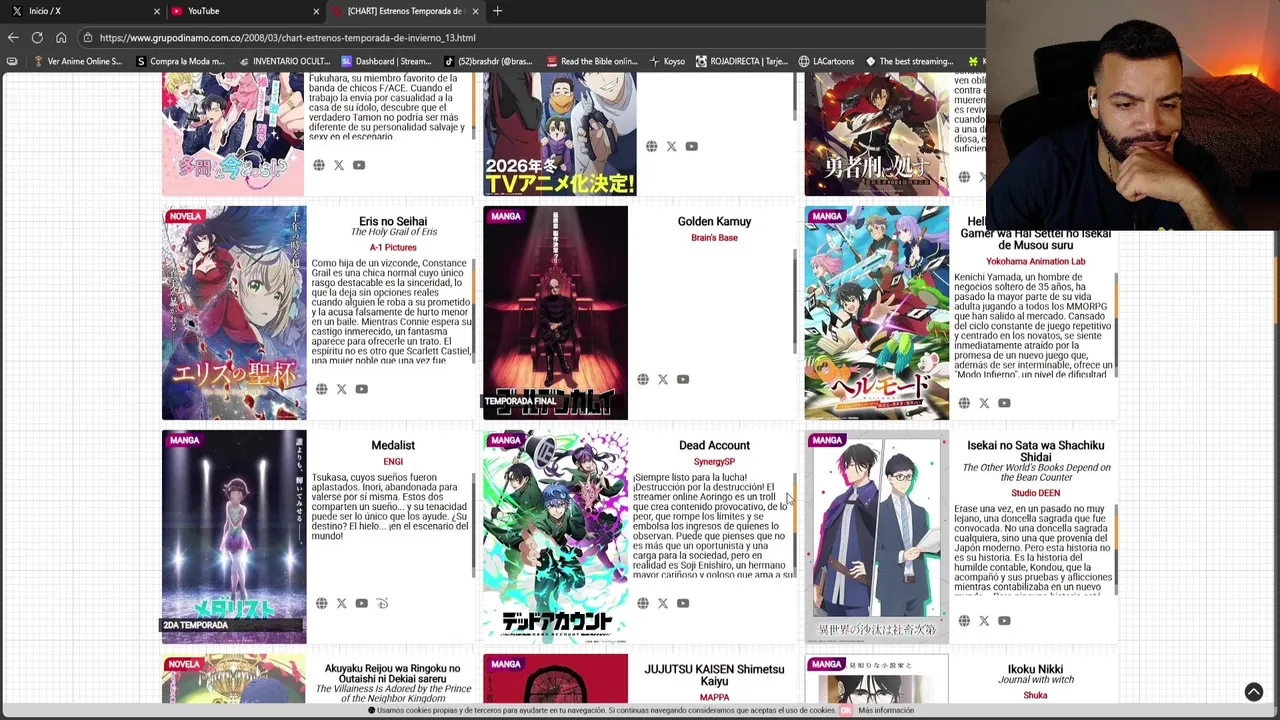Click the Yokohama Animation Lab studio link

point(1035,261)
